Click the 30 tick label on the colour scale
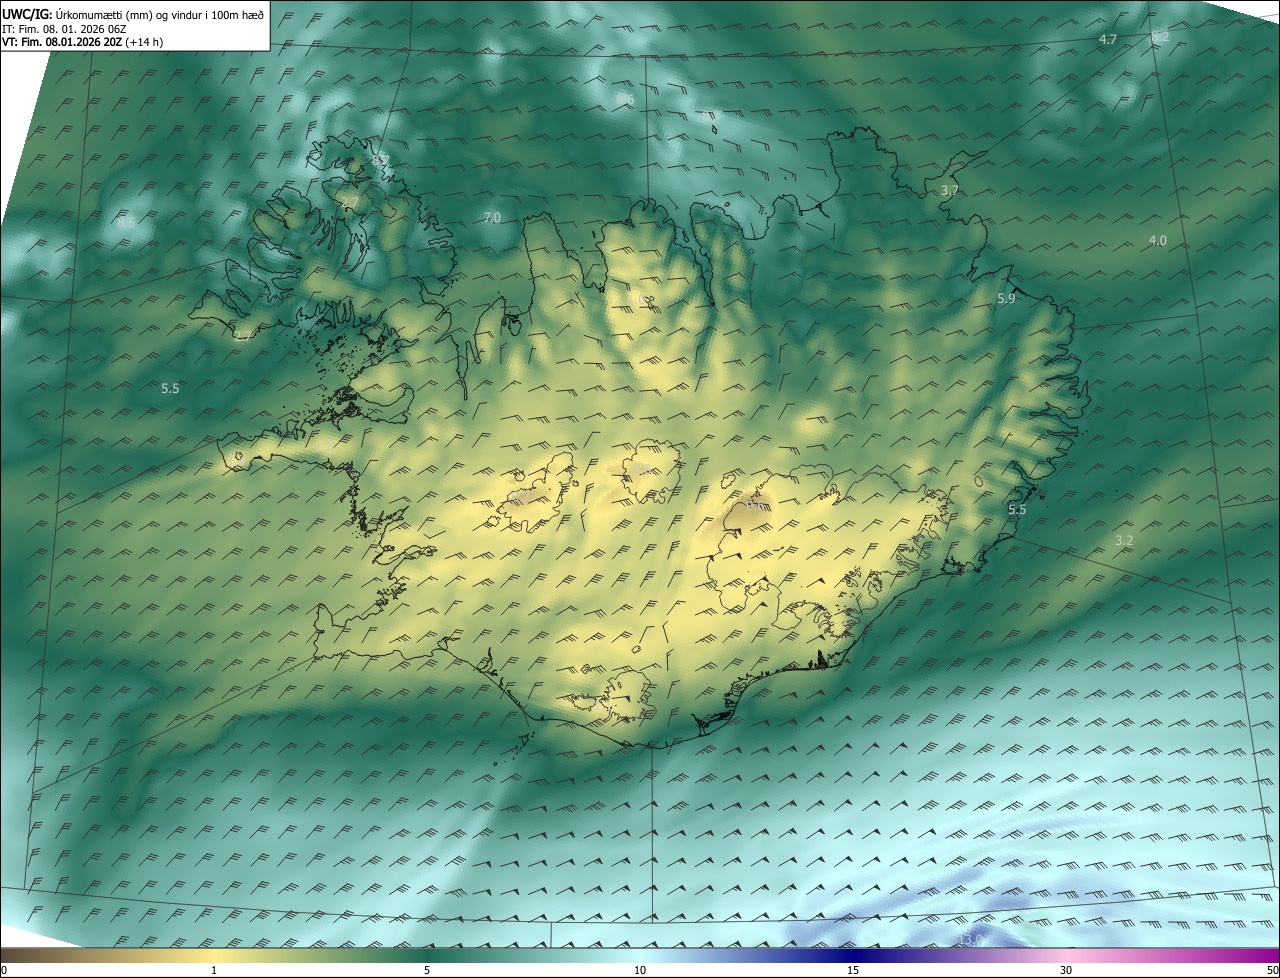 pyautogui.click(x=1066, y=970)
